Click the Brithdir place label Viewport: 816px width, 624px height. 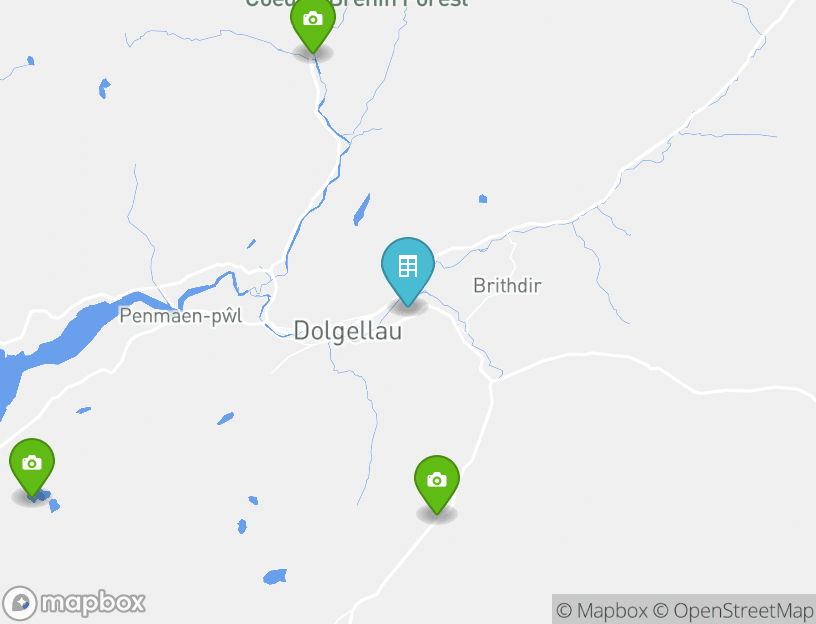(x=507, y=285)
